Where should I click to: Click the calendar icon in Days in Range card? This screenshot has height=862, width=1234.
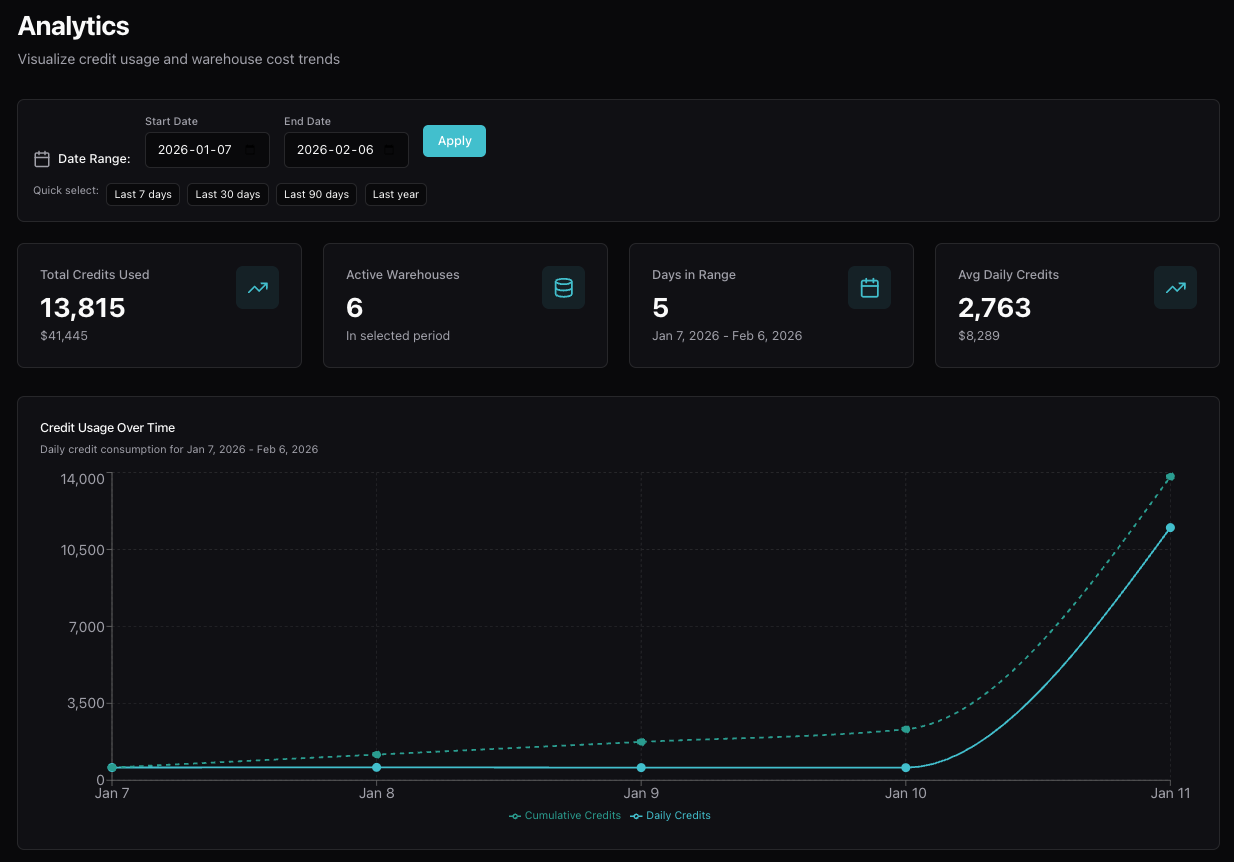pos(870,288)
